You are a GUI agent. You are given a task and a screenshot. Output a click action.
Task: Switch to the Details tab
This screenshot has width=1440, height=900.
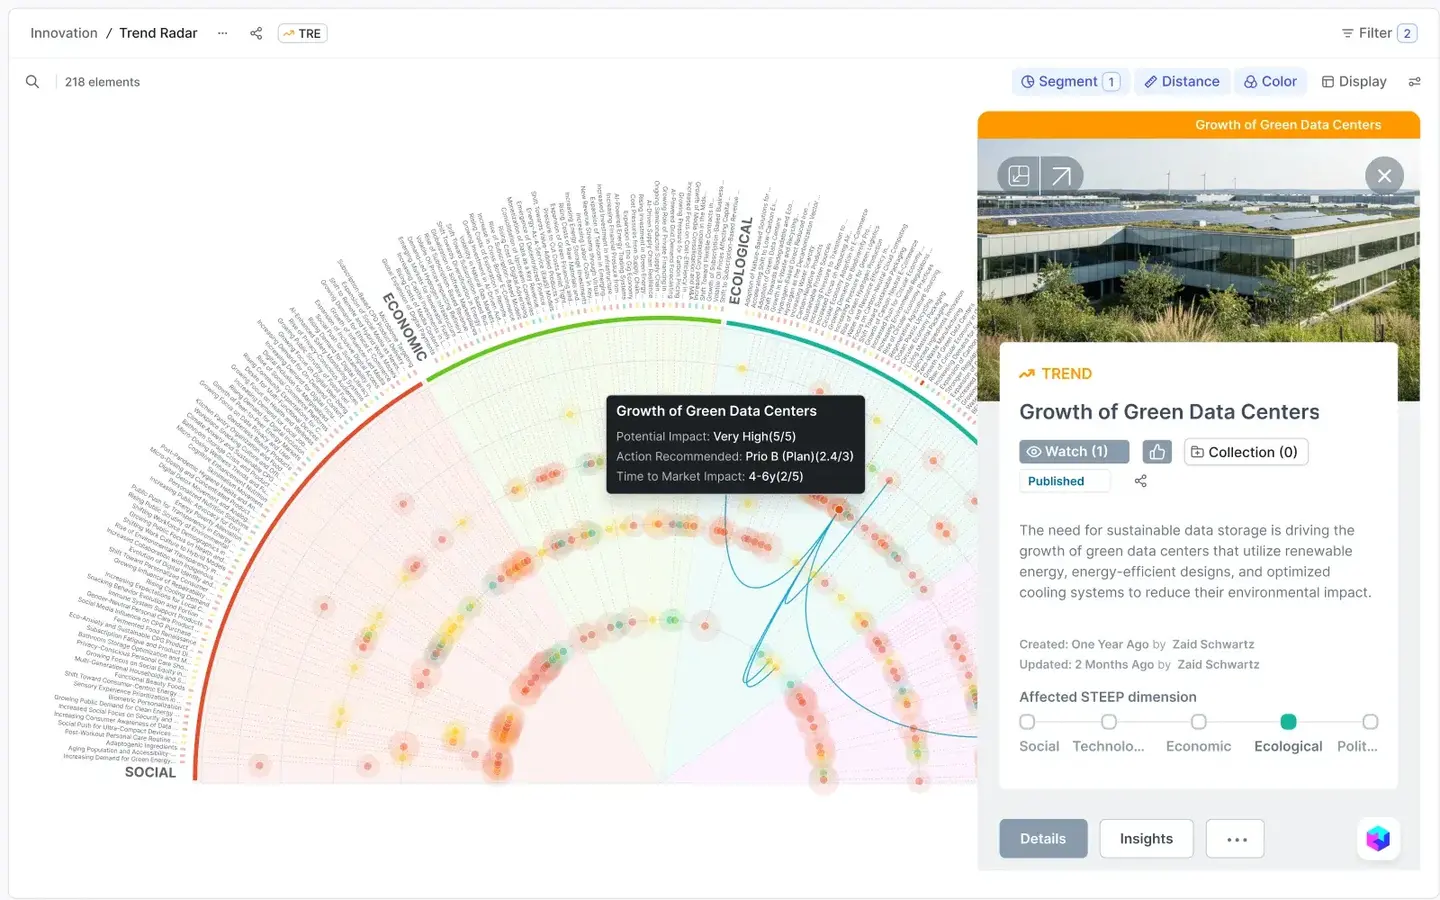pyautogui.click(x=1043, y=839)
